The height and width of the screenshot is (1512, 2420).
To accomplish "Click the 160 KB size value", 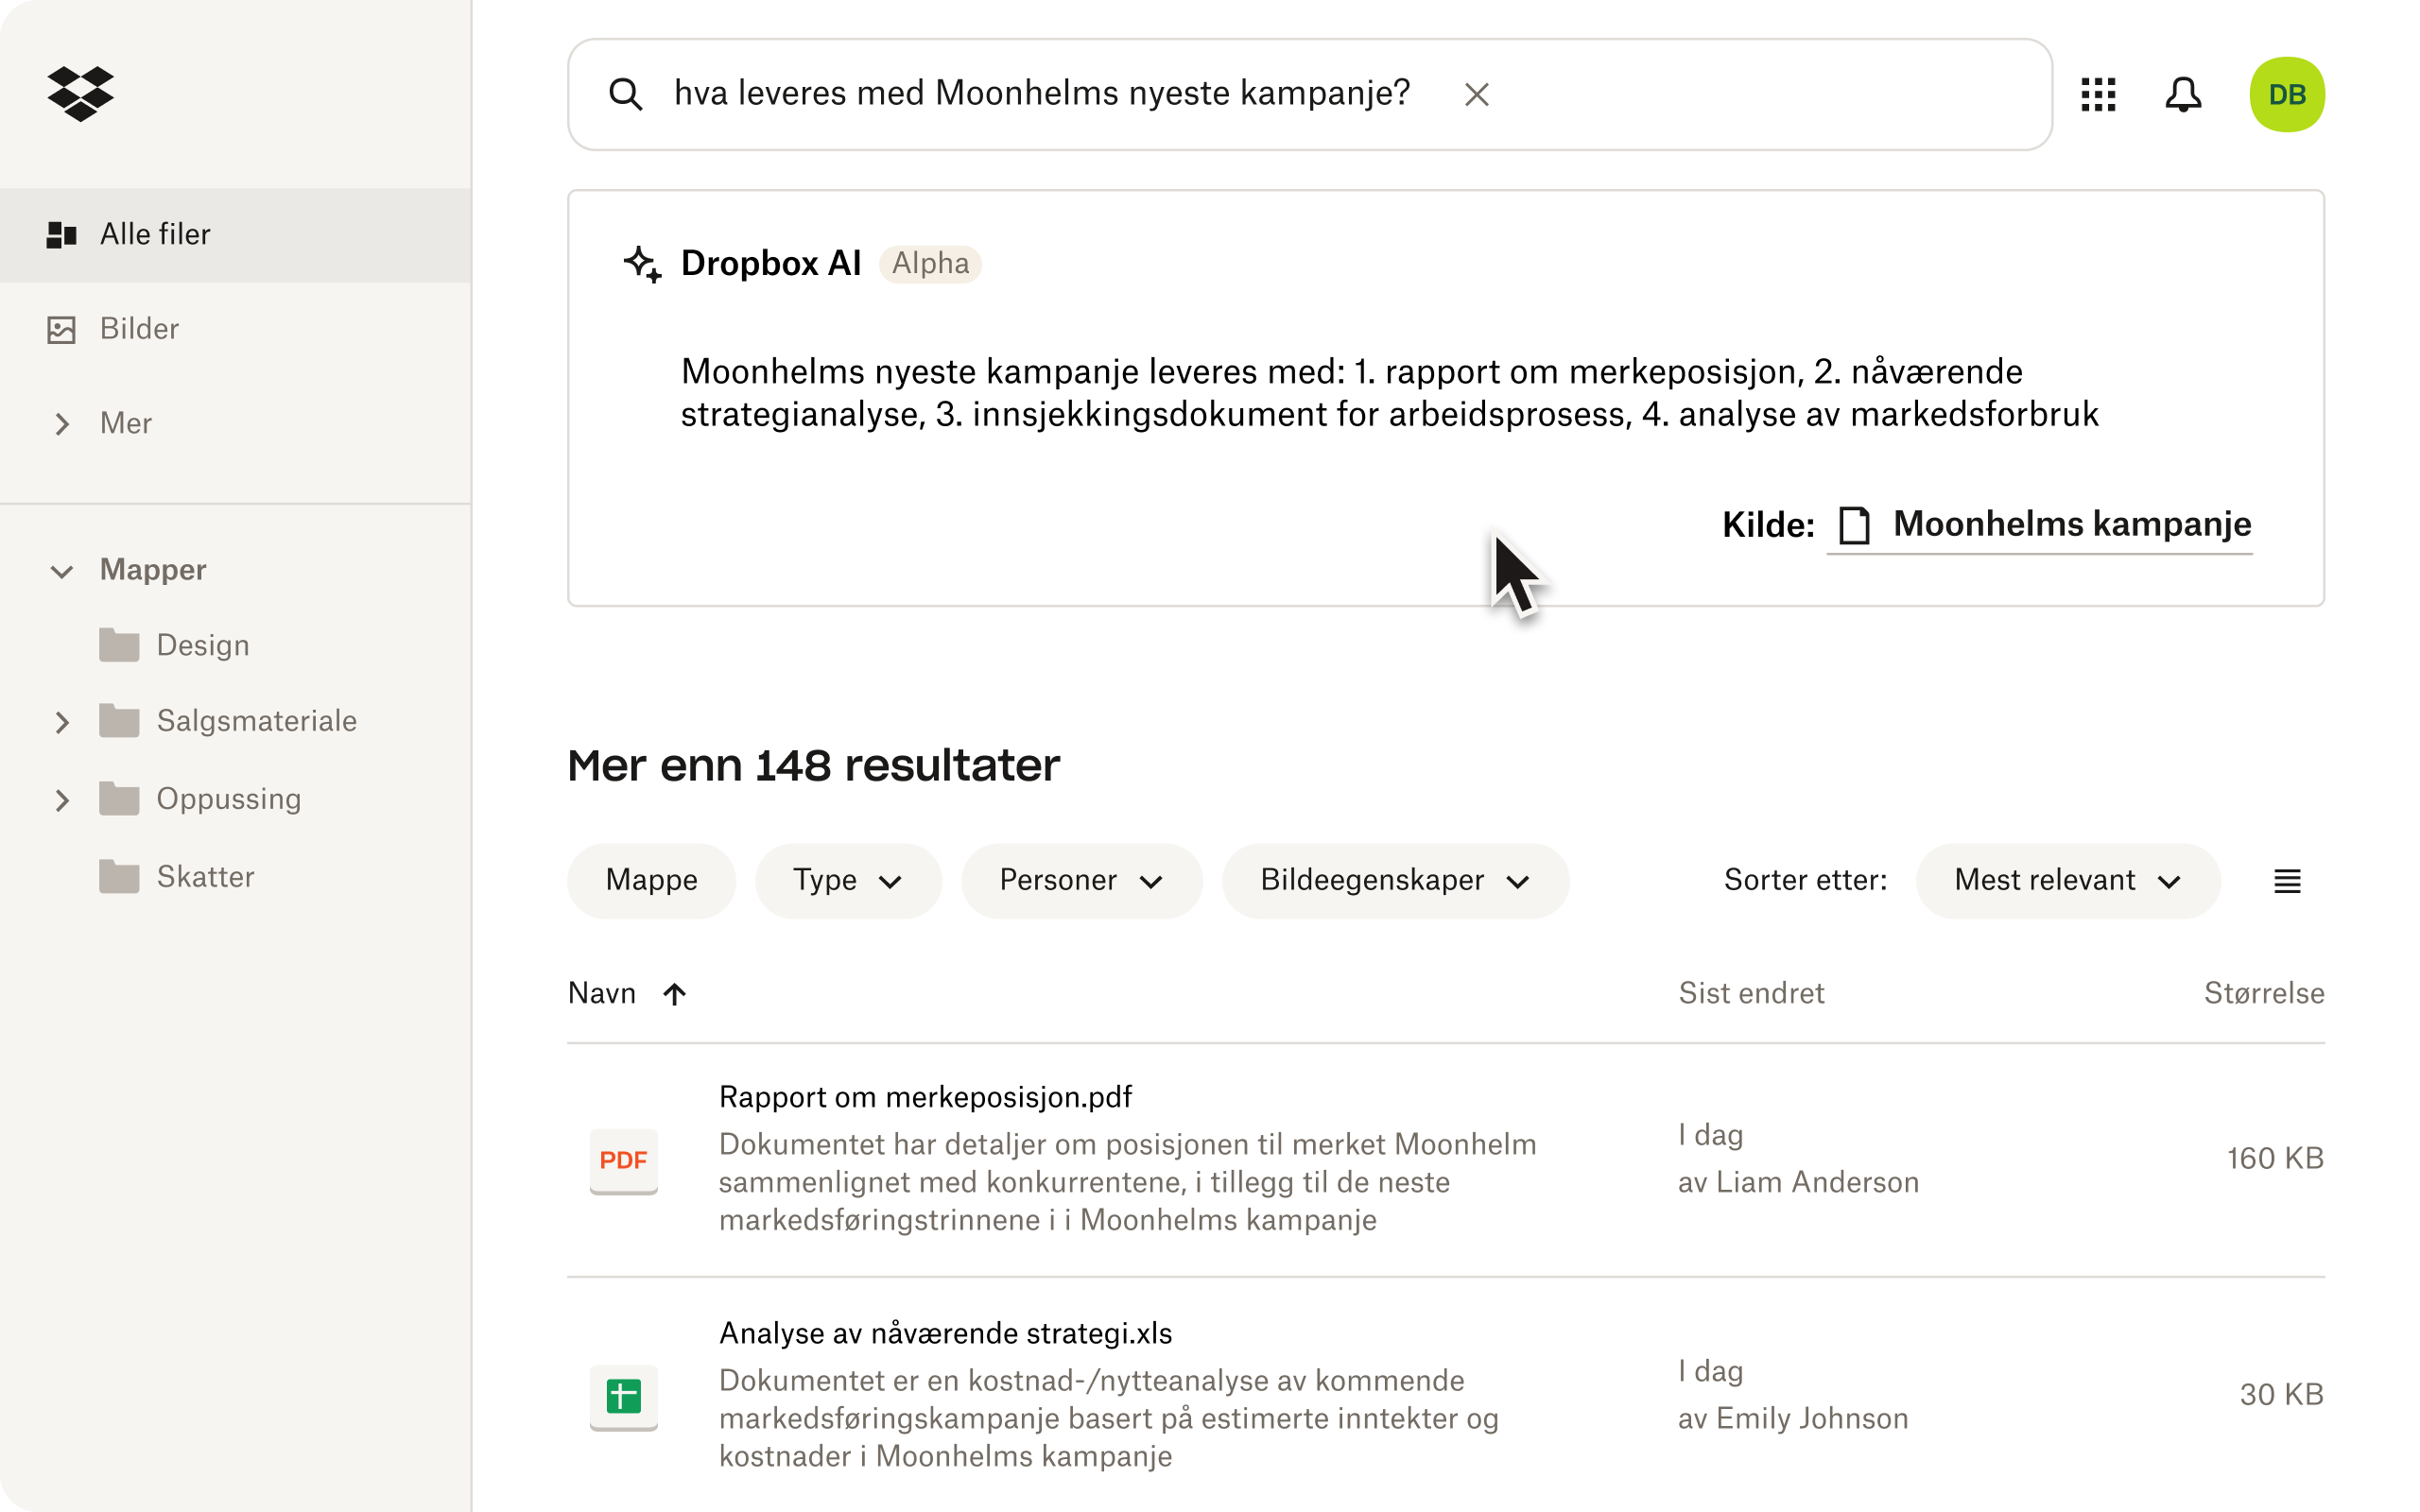I will point(2275,1158).
